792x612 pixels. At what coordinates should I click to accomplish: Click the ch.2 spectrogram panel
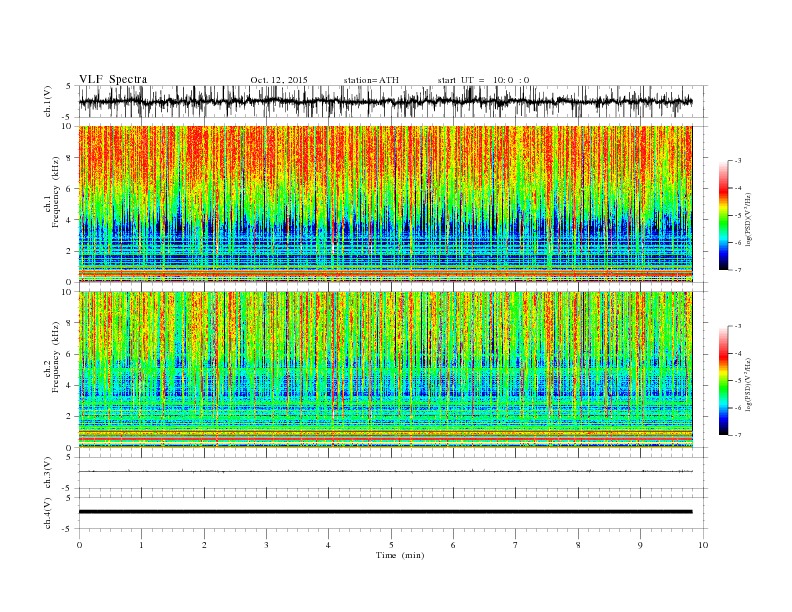(x=385, y=370)
